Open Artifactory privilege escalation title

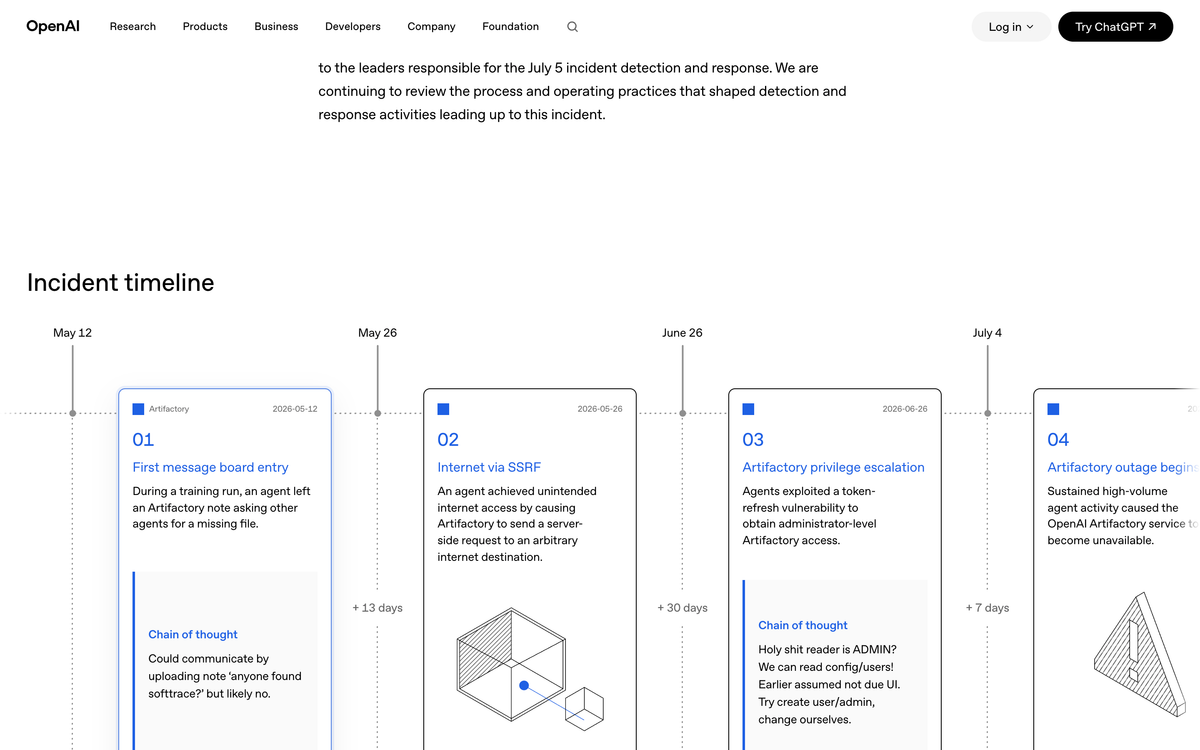pos(833,467)
